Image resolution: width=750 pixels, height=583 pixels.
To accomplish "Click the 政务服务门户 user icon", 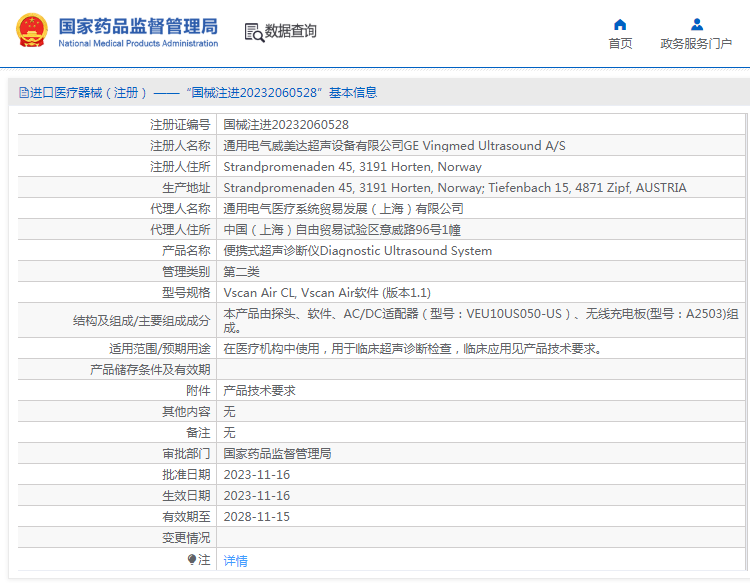I will pos(696,24).
